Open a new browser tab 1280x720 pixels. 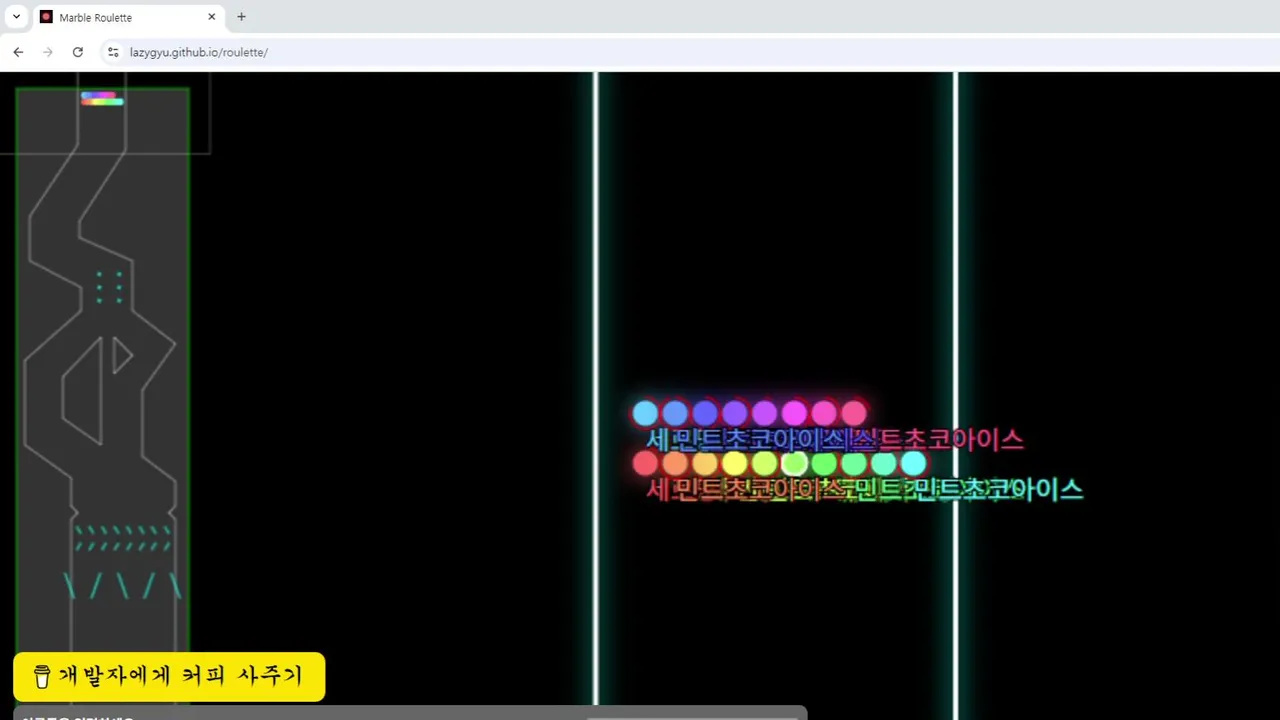(241, 17)
